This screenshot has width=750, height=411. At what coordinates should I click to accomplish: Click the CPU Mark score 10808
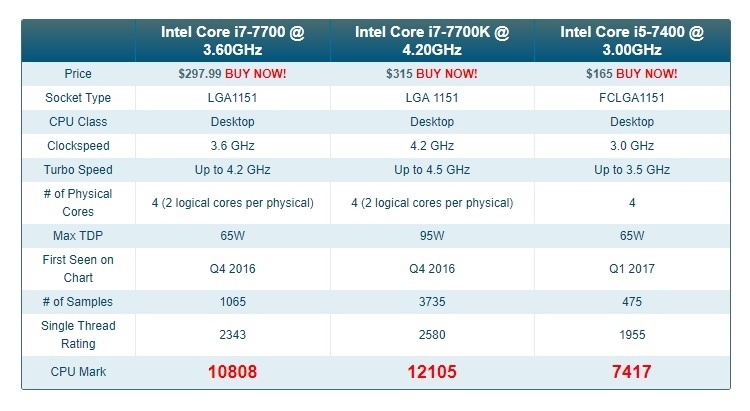(x=232, y=372)
